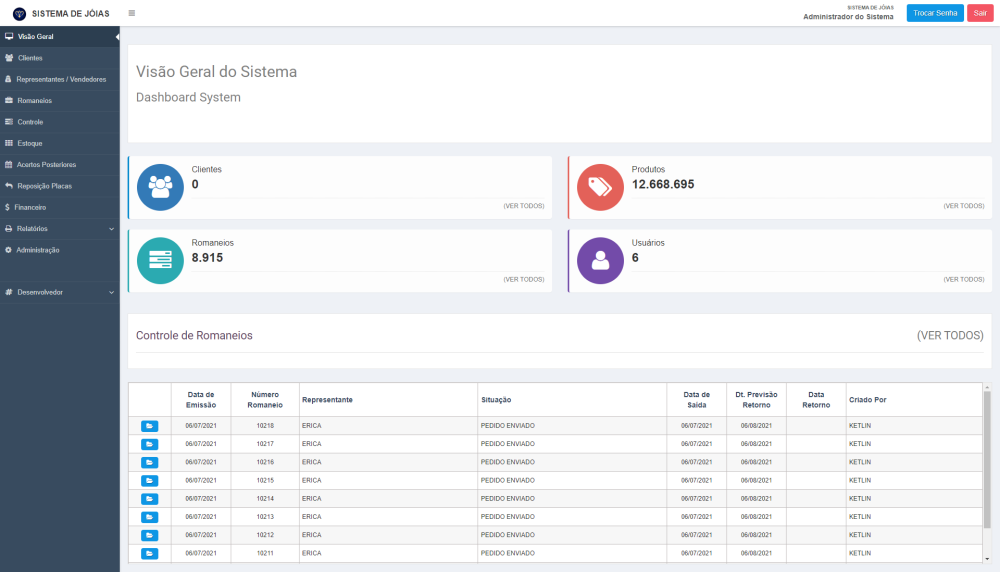Click the dollar icon beside Financeiro
This screenshot has width=1000, height=572.
pos(7,207)
